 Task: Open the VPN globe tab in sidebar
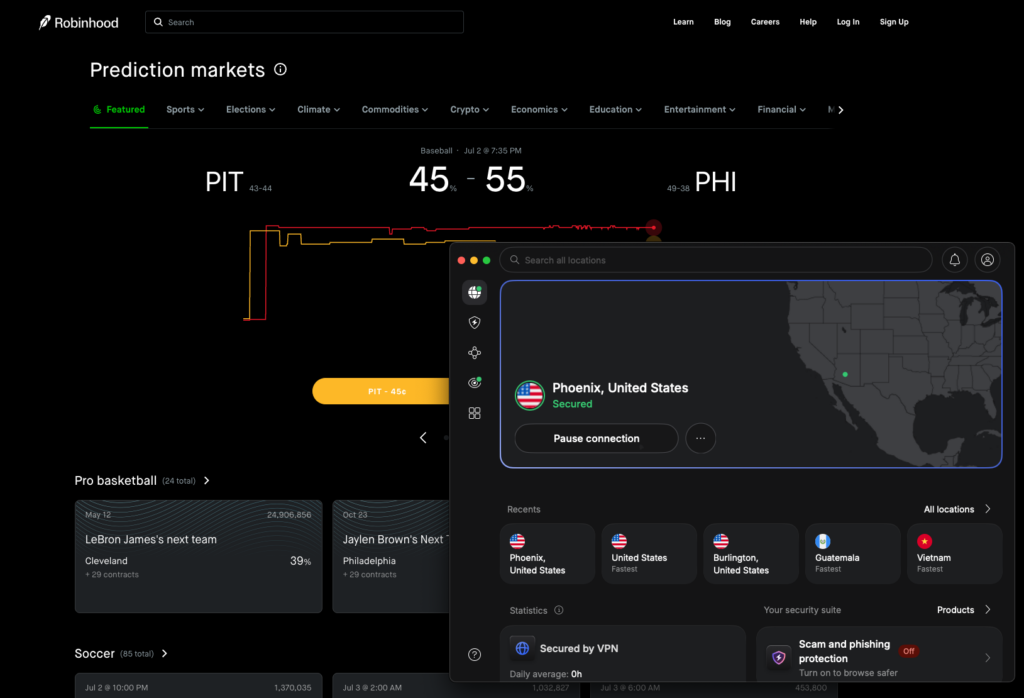pos(475,292)
